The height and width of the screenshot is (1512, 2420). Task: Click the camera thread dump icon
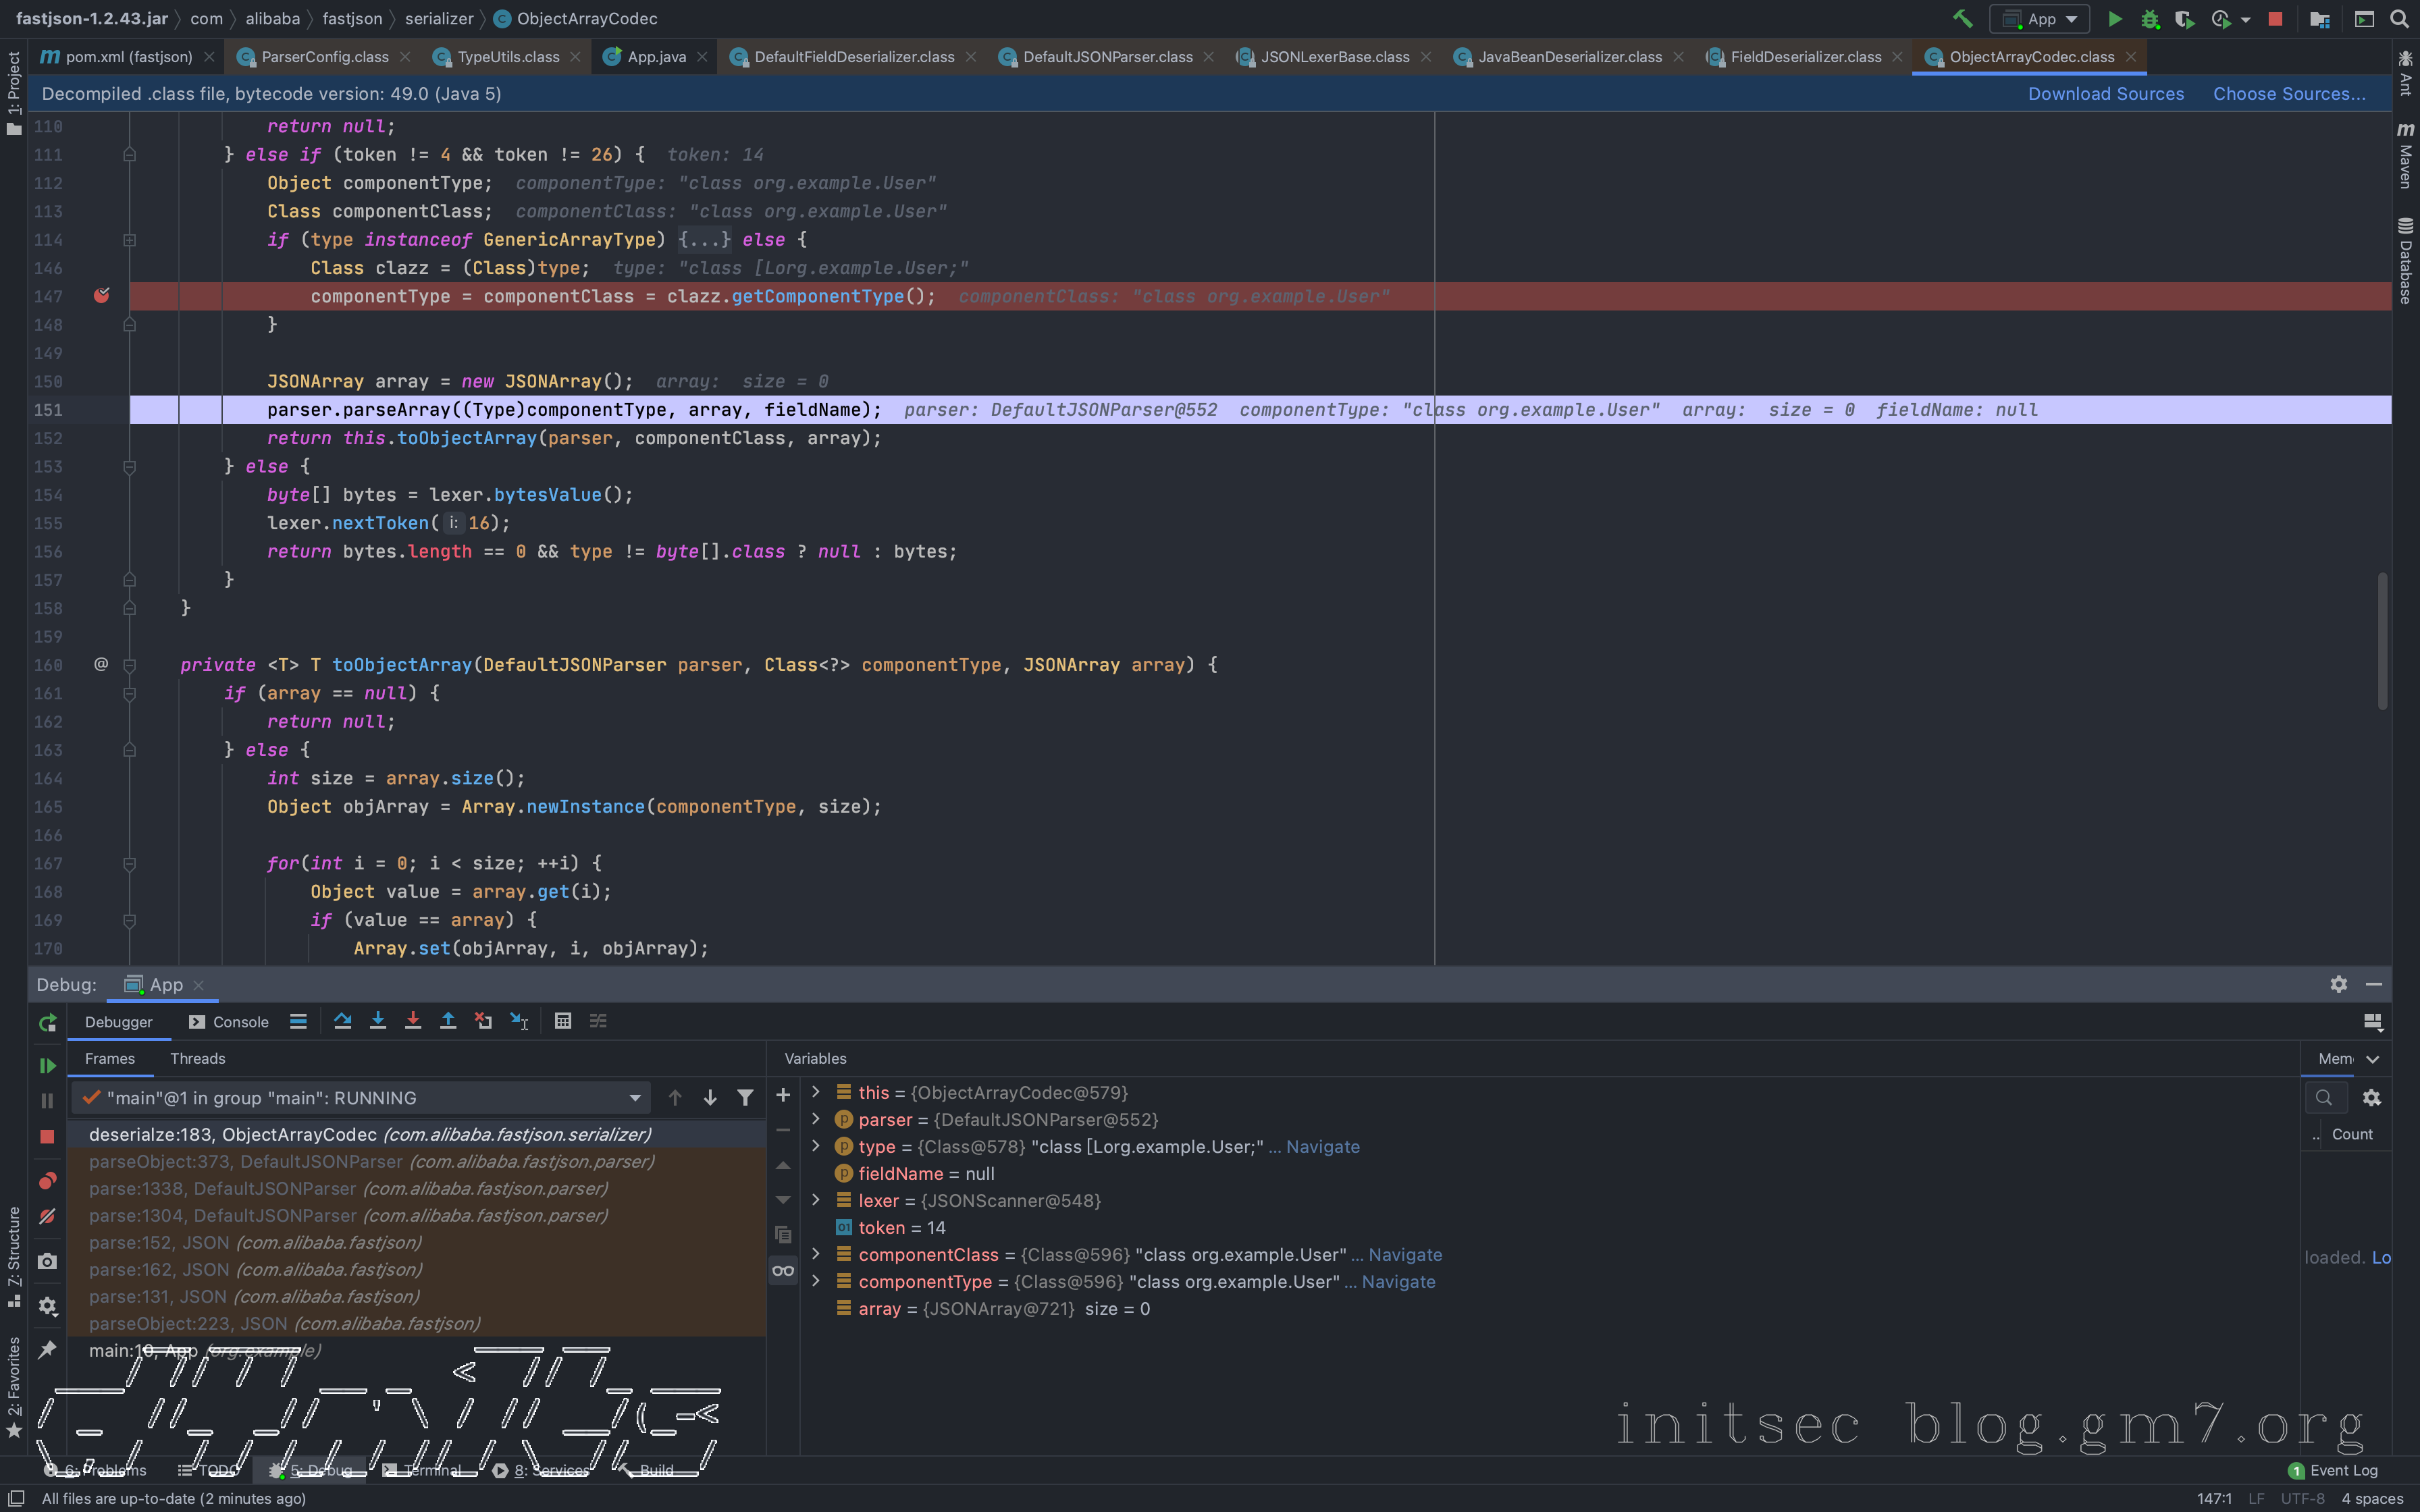[x=47, y=1262]
